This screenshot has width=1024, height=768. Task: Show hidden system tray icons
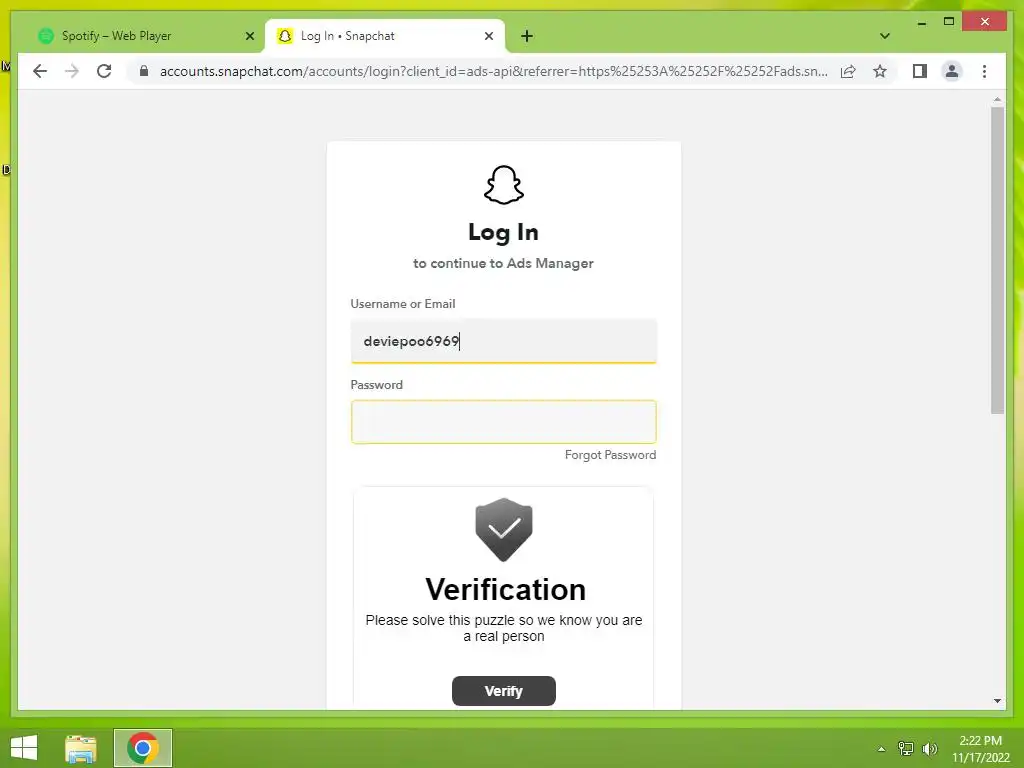tap(881, 748)
